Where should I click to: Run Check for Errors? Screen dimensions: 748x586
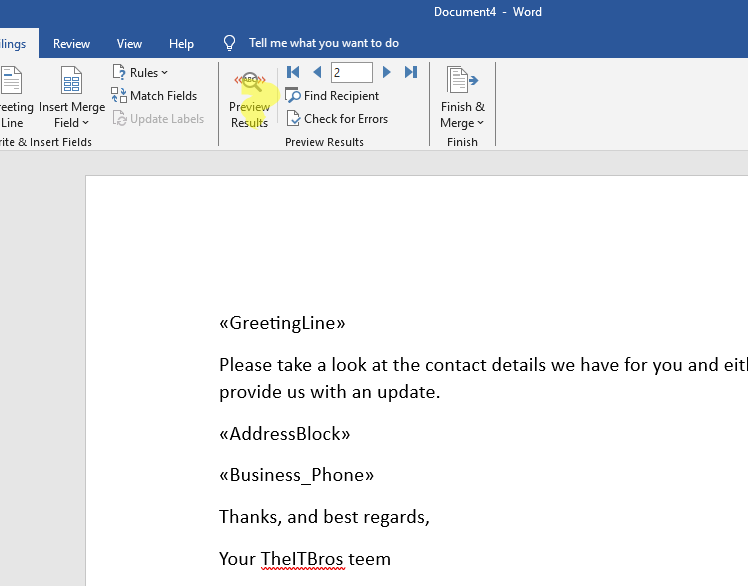coord(337,118)
